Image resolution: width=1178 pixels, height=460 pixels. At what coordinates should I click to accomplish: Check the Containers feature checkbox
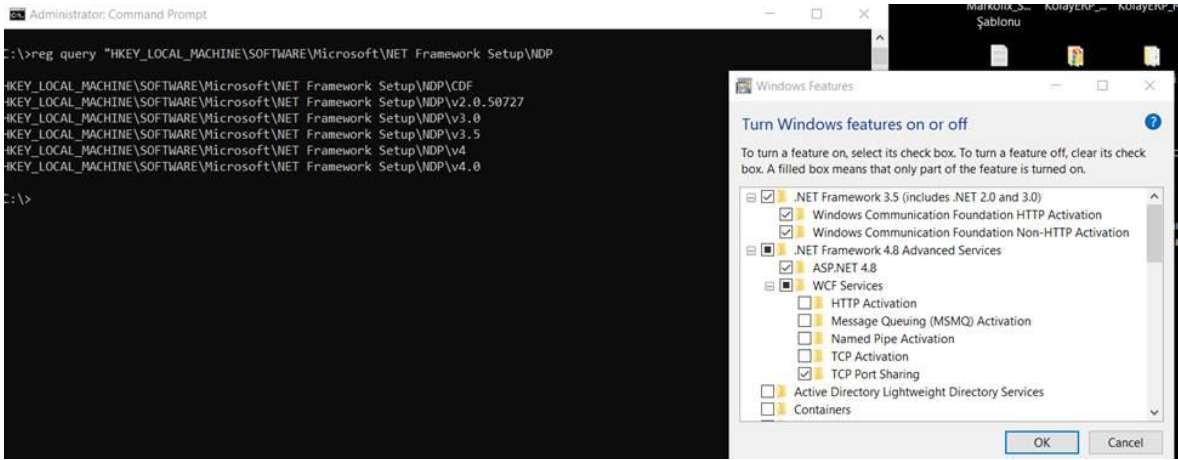click(x=767, y=410)
